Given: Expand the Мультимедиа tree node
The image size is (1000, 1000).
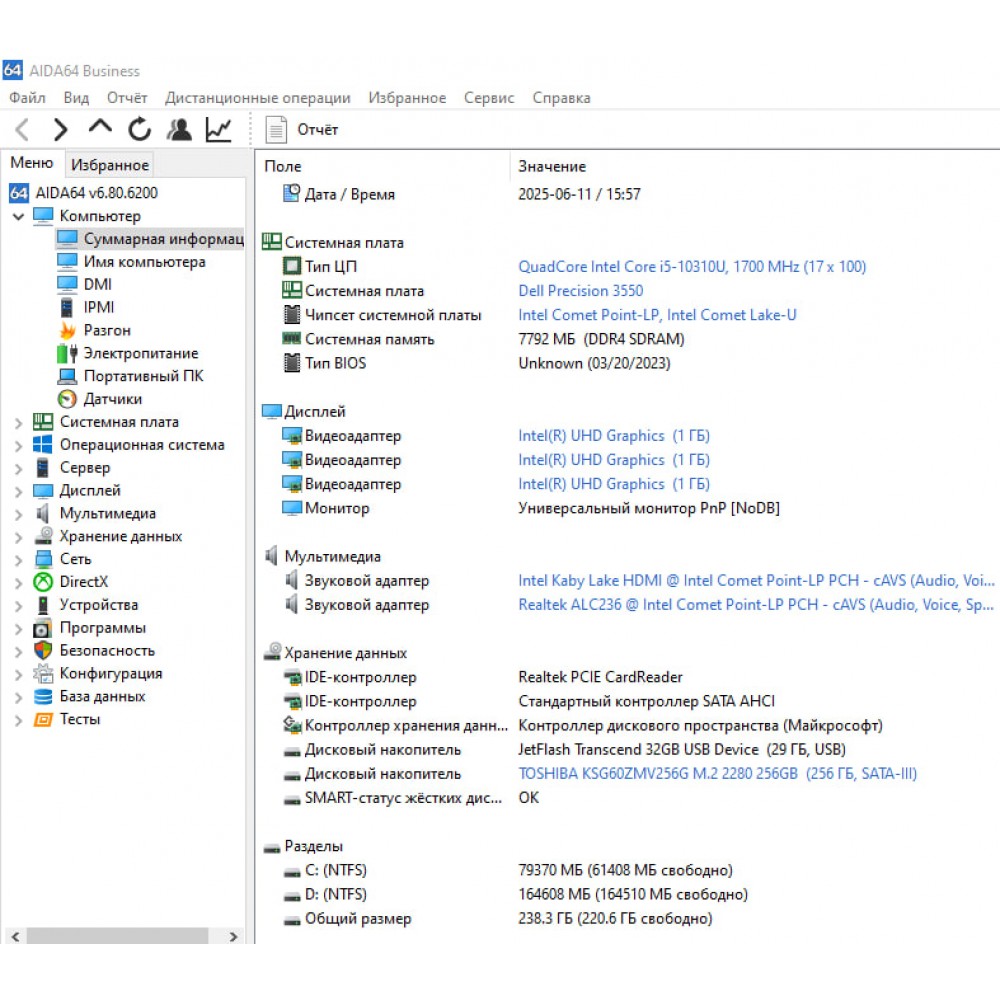Looking at the screenshot, I should (x=18, y=514).
